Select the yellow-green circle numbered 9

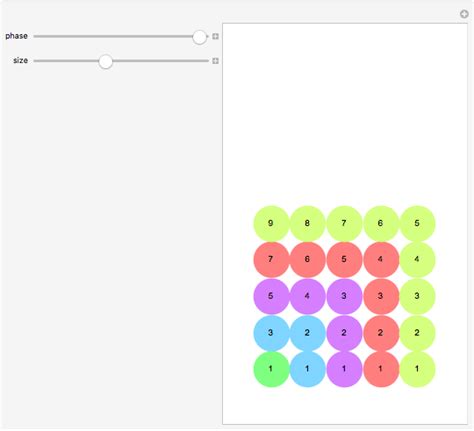(x=271, y=223)
